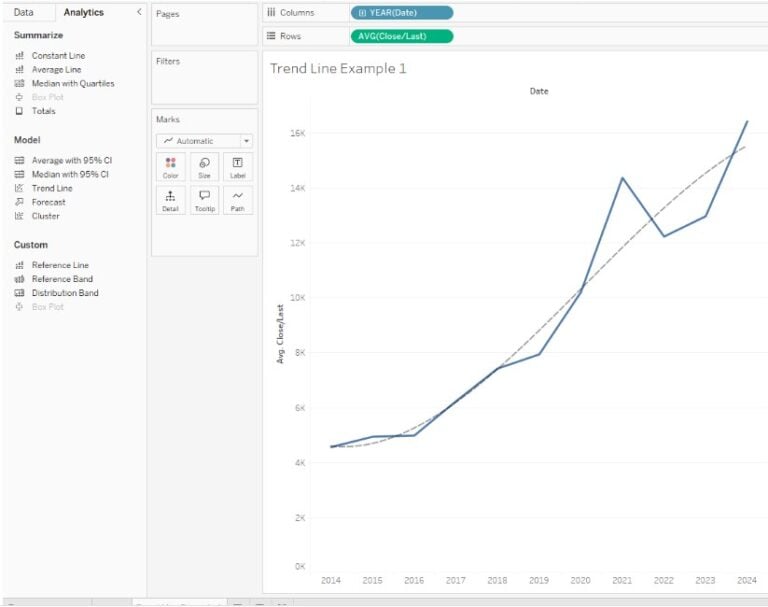Click the YEAR(Date) pill on Columns
This screenshot has height=607, width=768.
[x=402, y=13]
